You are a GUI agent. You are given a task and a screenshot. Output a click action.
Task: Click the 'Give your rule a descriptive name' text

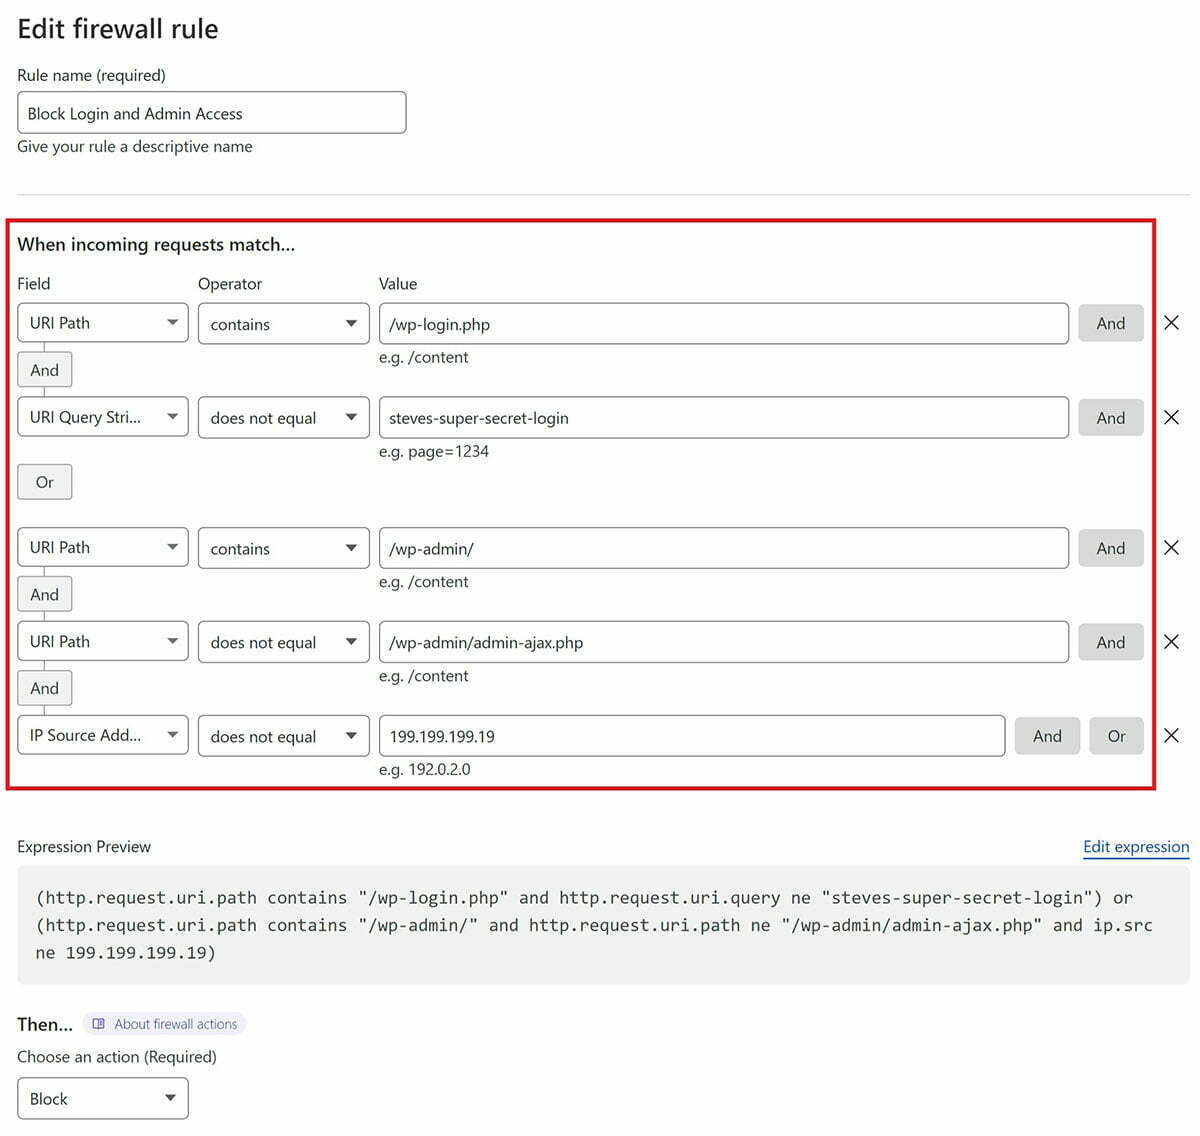(x=135, y=146)
